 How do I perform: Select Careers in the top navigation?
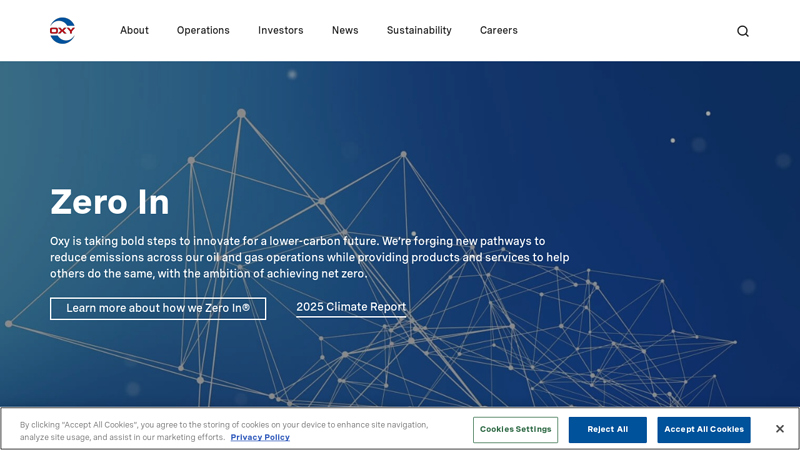[x=498, y=30]
